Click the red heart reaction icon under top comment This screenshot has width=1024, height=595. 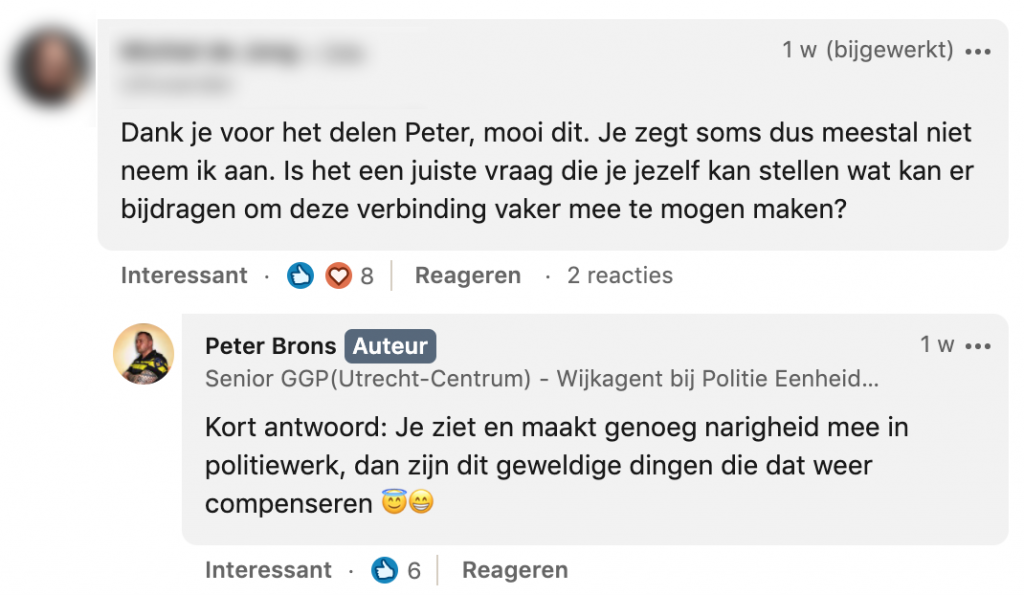pos(339,276)
